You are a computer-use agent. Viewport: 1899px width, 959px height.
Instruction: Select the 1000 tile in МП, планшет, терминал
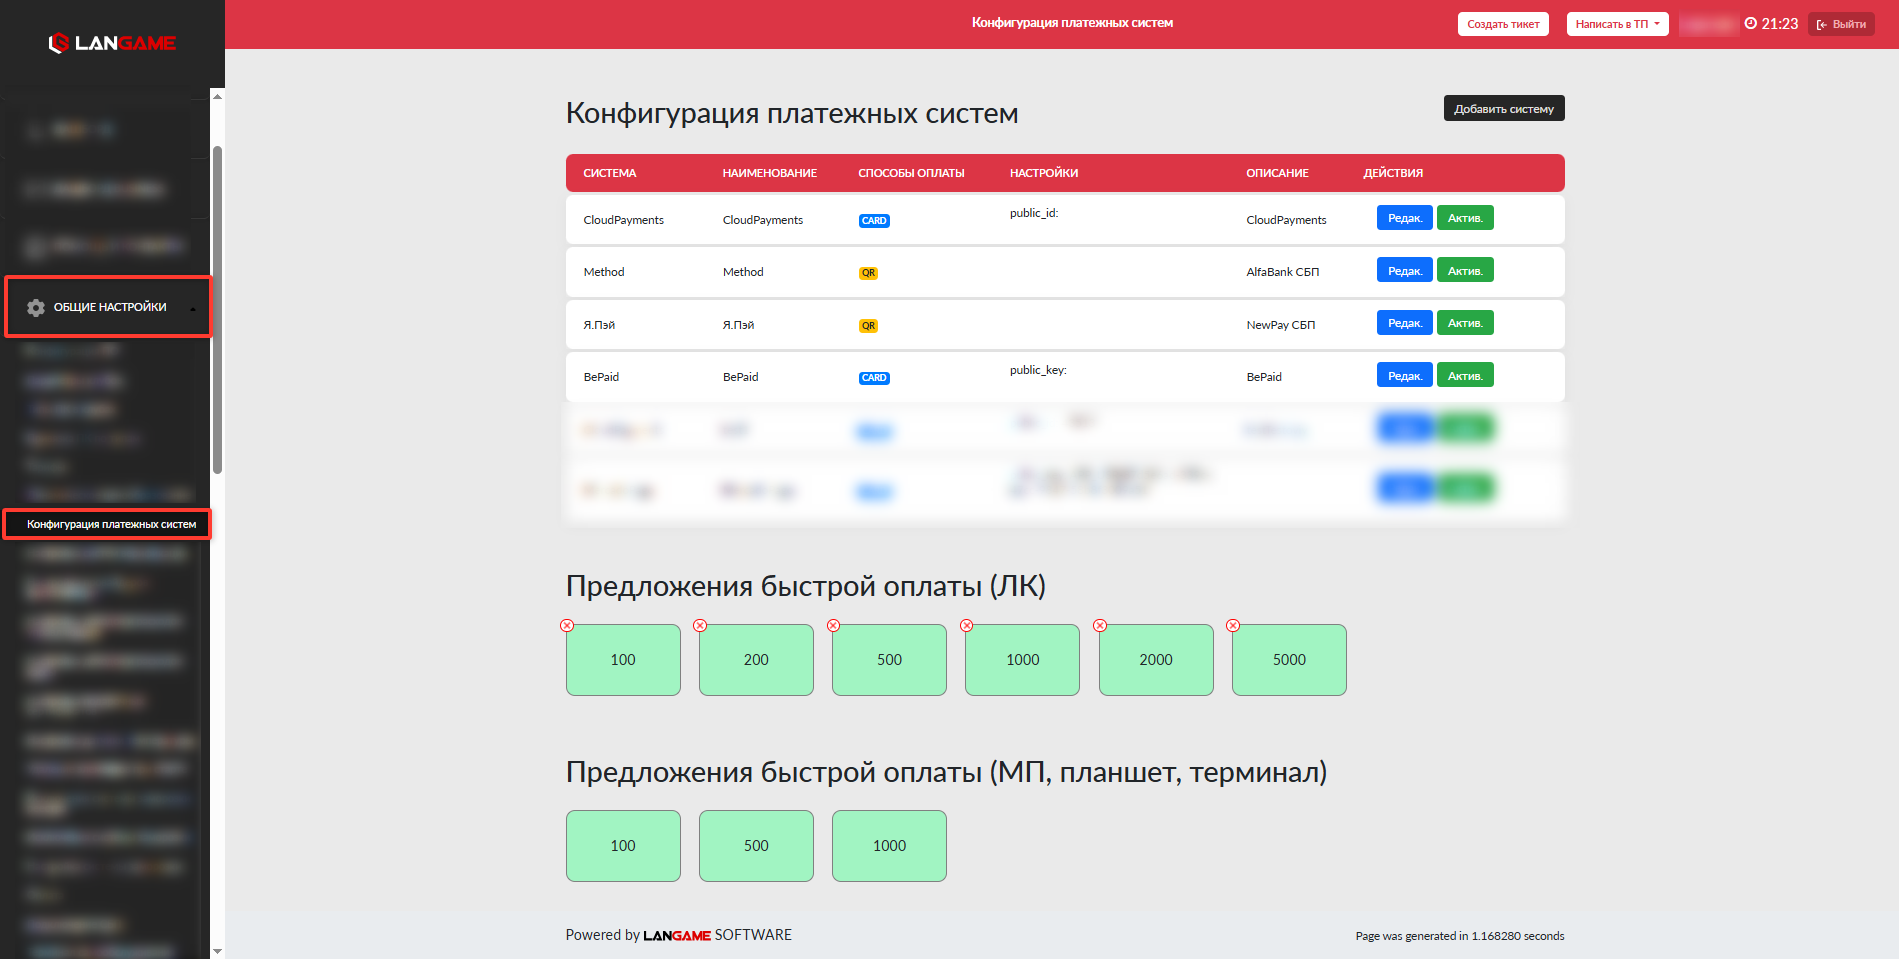click(x=889, y=846)
